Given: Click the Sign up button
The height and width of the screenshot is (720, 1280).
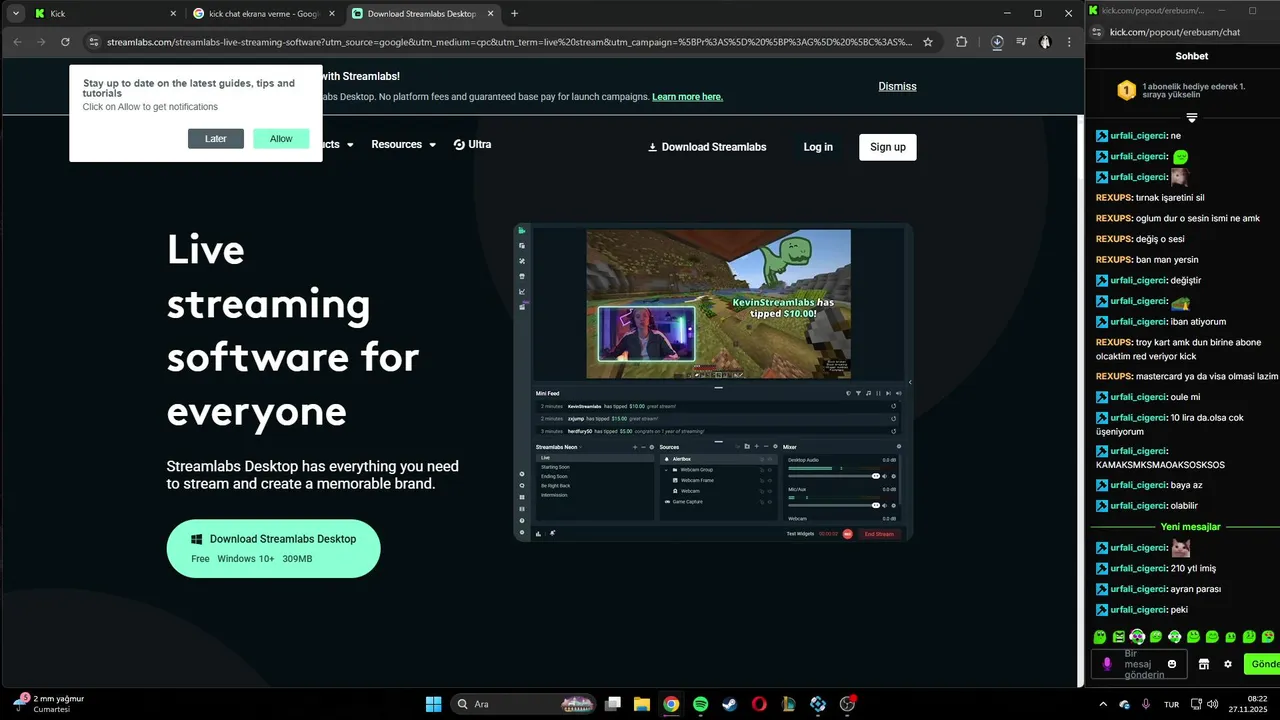Looking at the screenshot, I should 888,147.
